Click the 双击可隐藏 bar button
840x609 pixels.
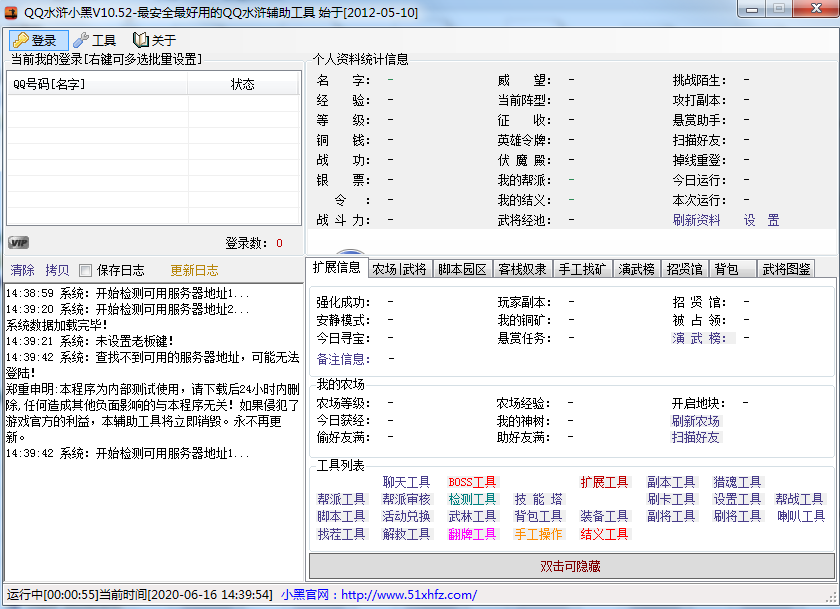coord(571,566)
